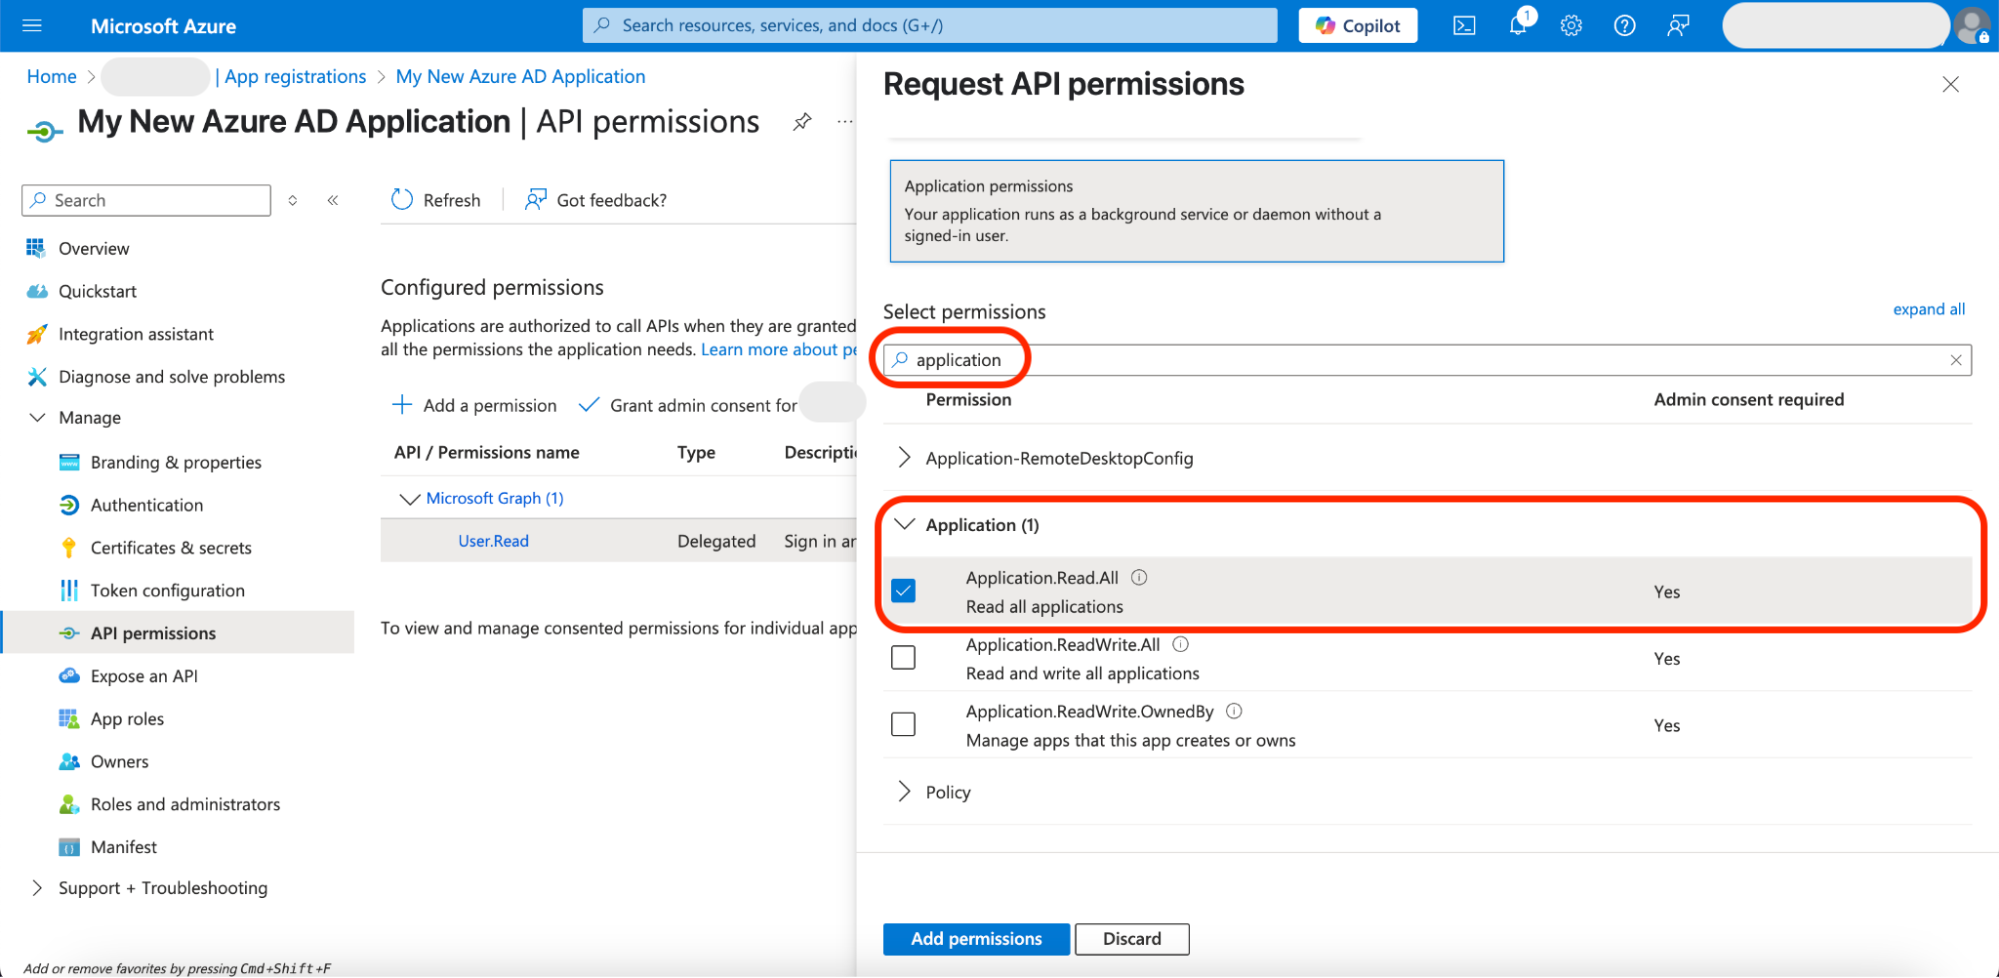This screenshot has width=1999, height=978.
Task: Close the Request API permissions panel
Action: tap(1950, 84)
